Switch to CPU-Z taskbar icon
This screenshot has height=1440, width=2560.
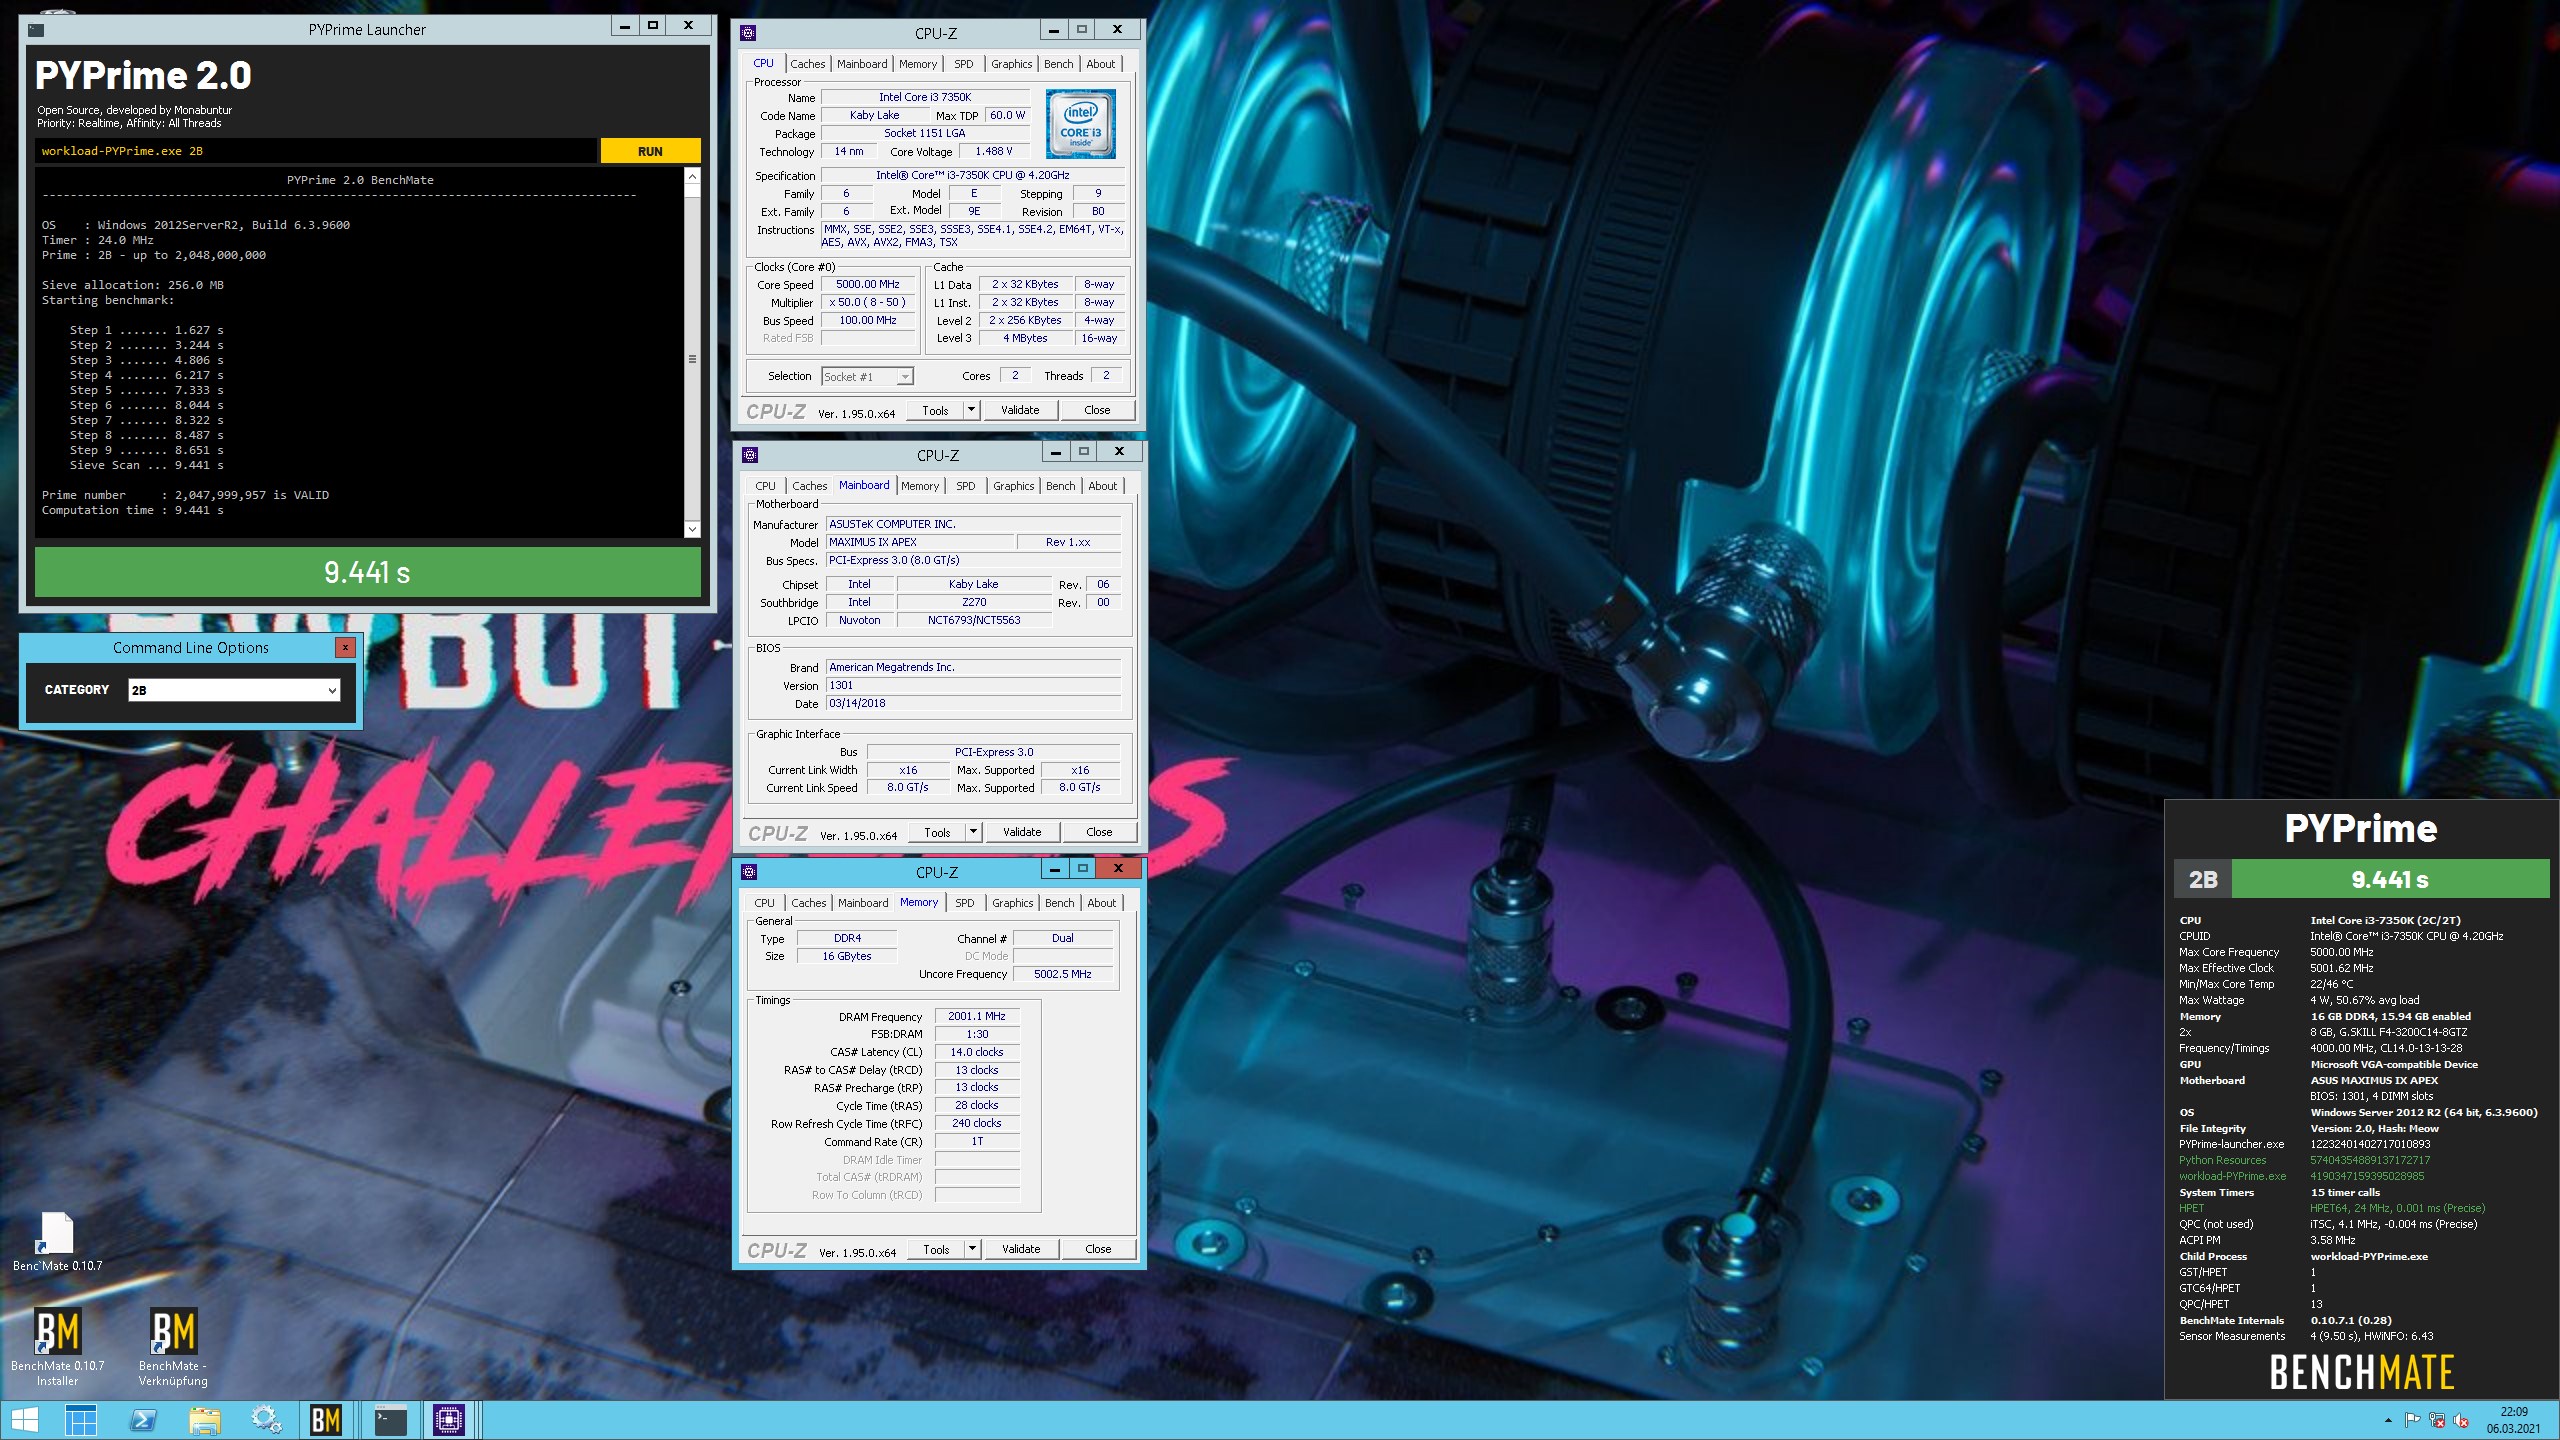pos(449,1420)
